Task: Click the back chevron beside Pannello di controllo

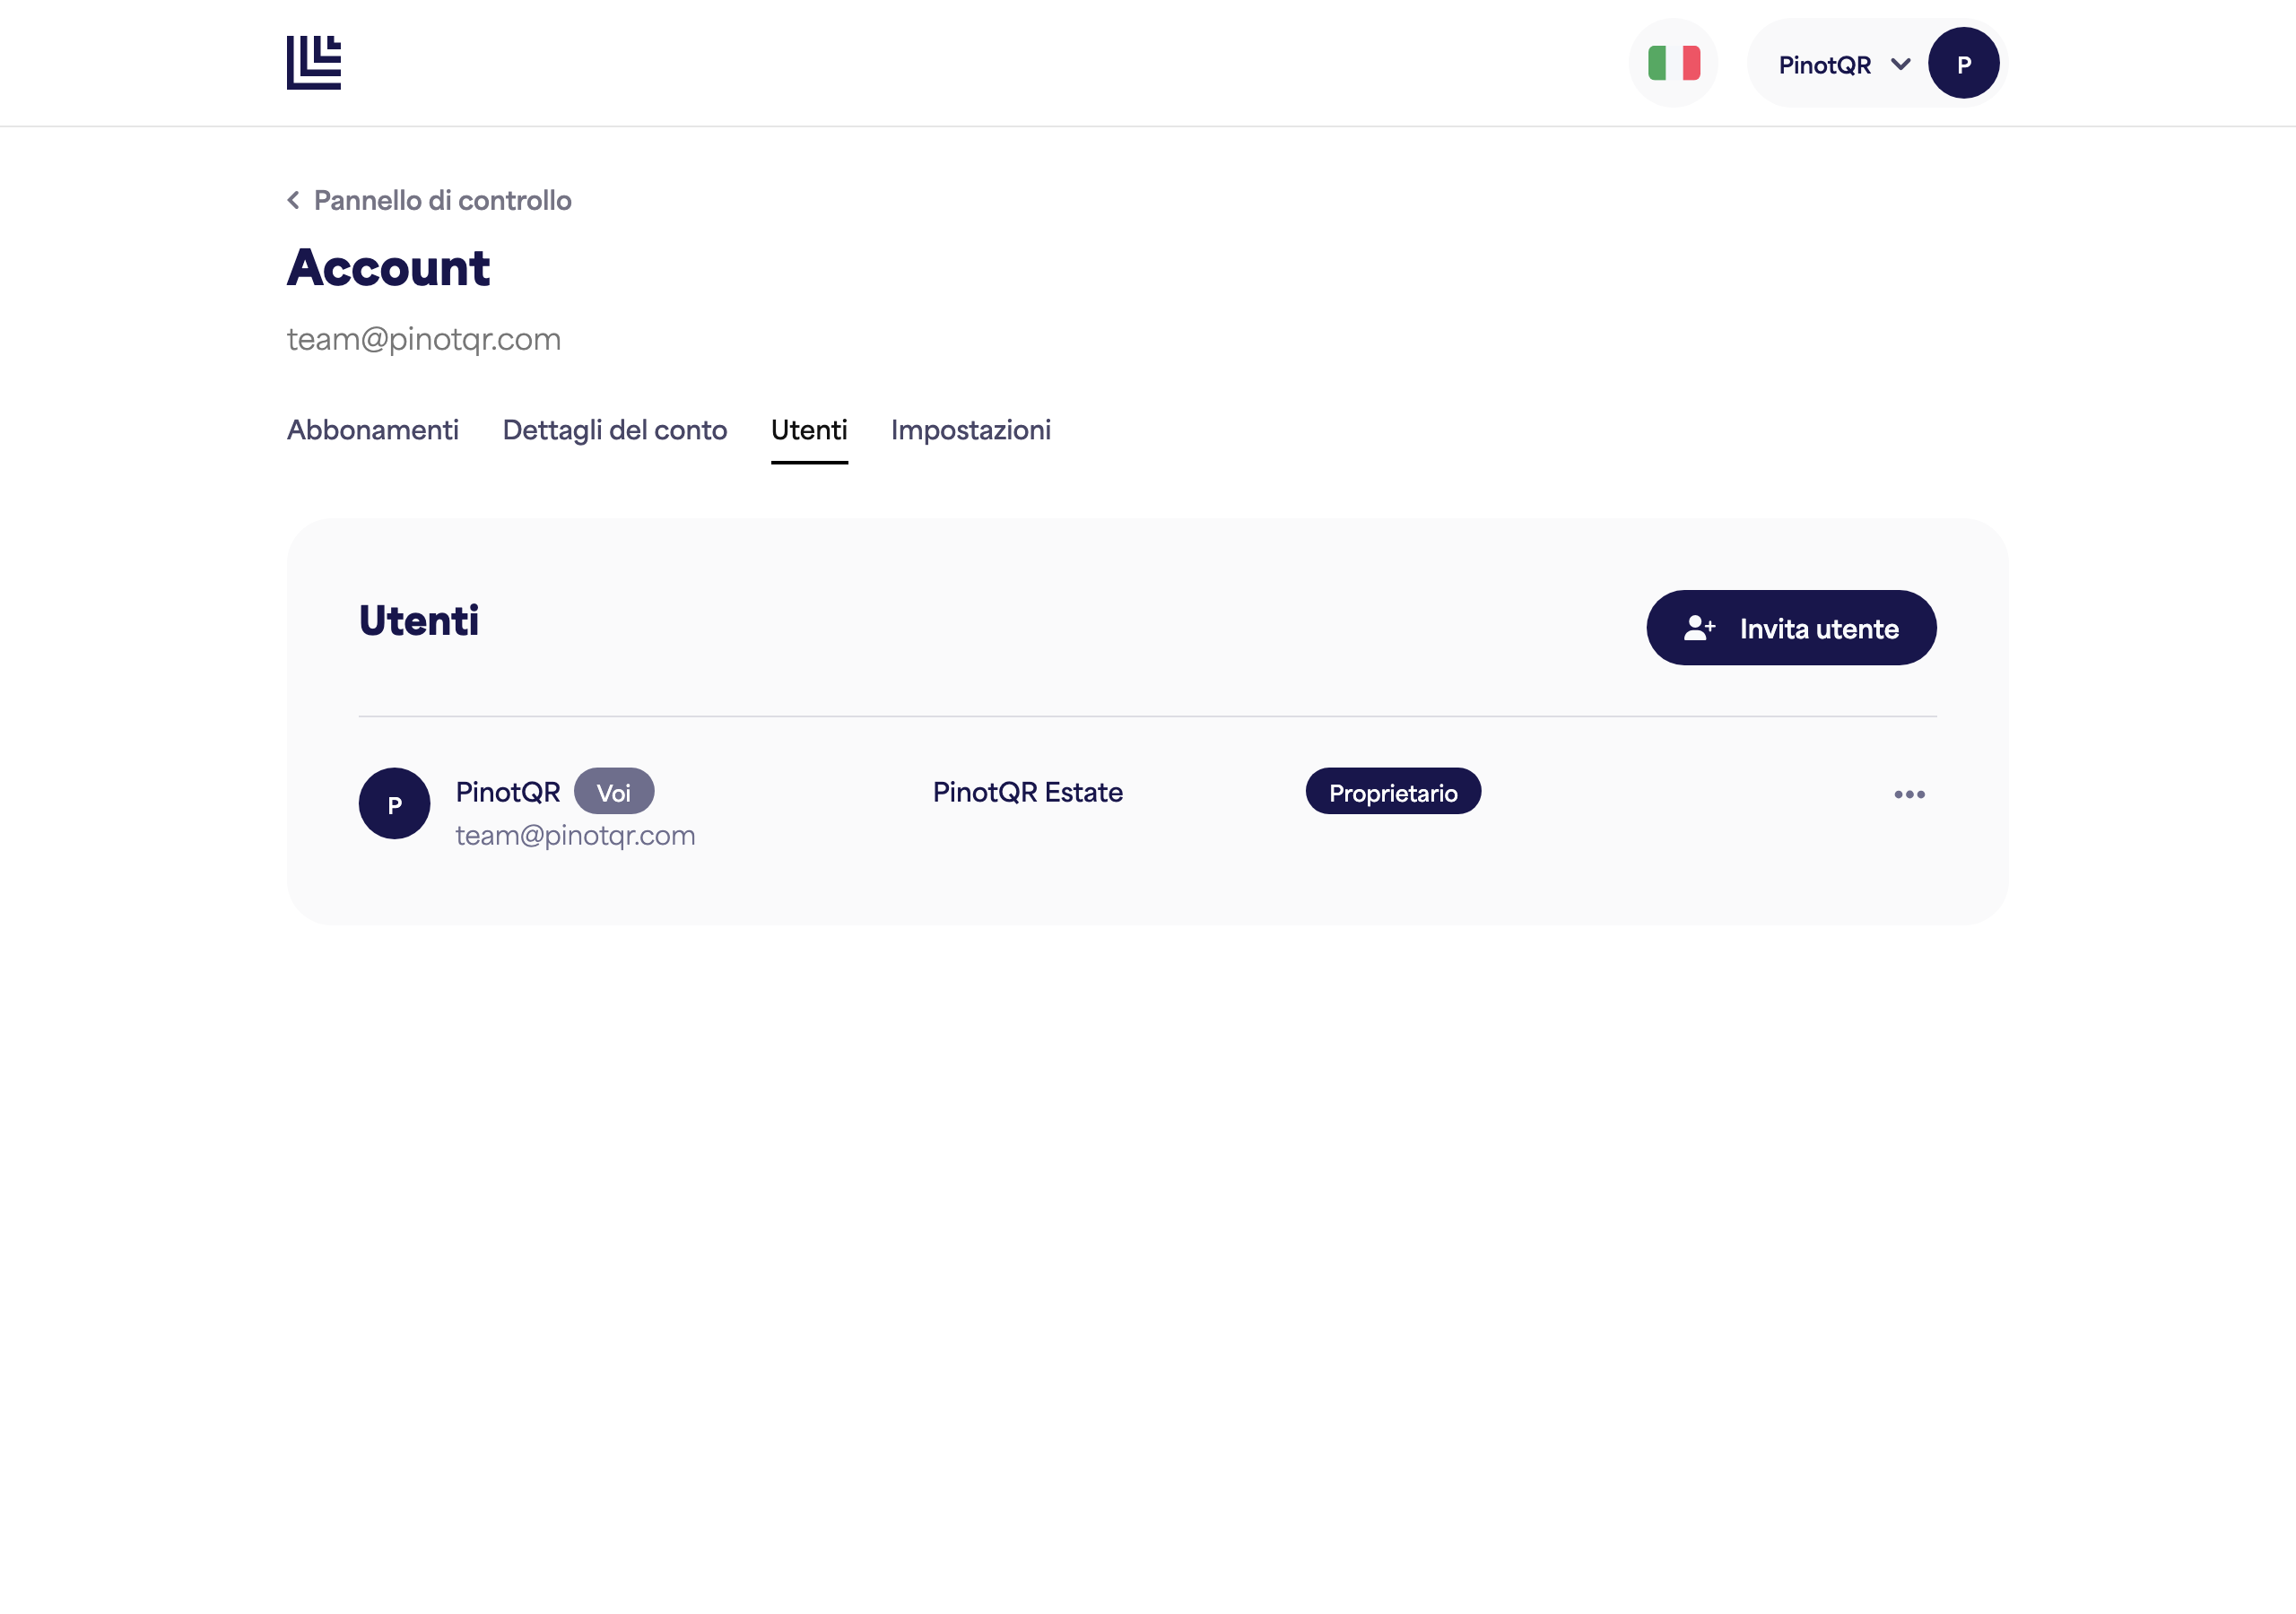Action: pyautogui.click(x=293, y=200)
